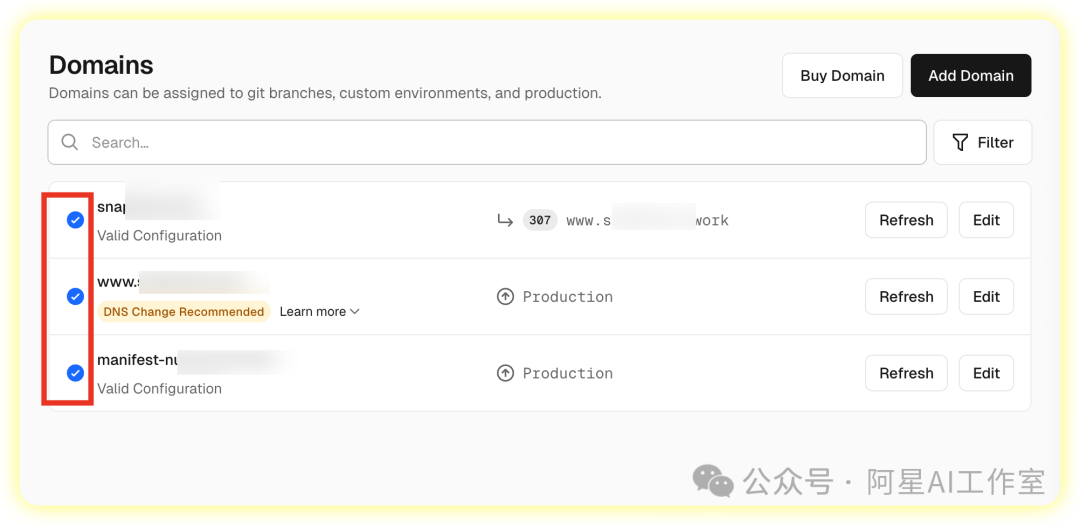Screen dimensions: 1080x525
Task: Expand the Learn more chevron
Action: [x=354, y=312]
